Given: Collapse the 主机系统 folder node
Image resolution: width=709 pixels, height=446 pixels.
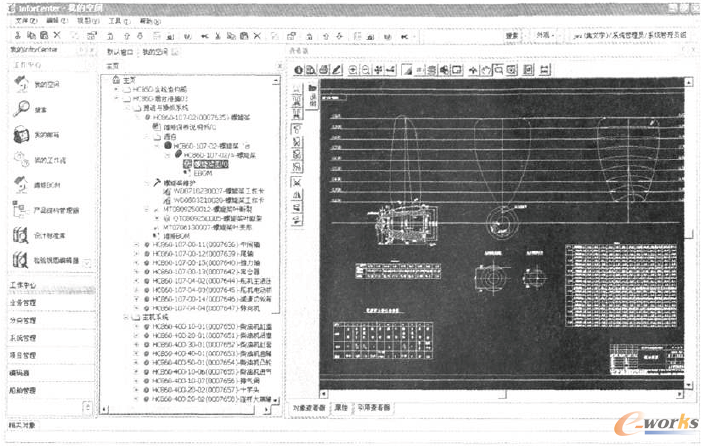Looking at the screenshot, I should coord(126,317).
